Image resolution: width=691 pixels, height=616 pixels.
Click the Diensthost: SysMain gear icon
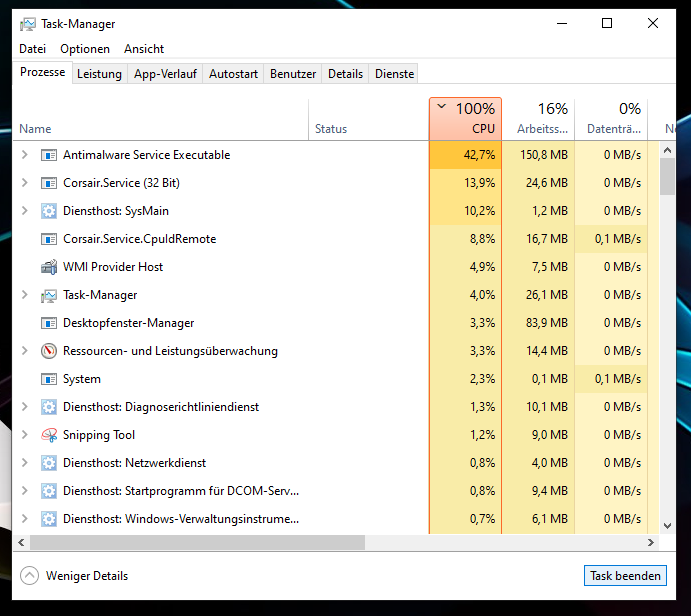(48, 211)
